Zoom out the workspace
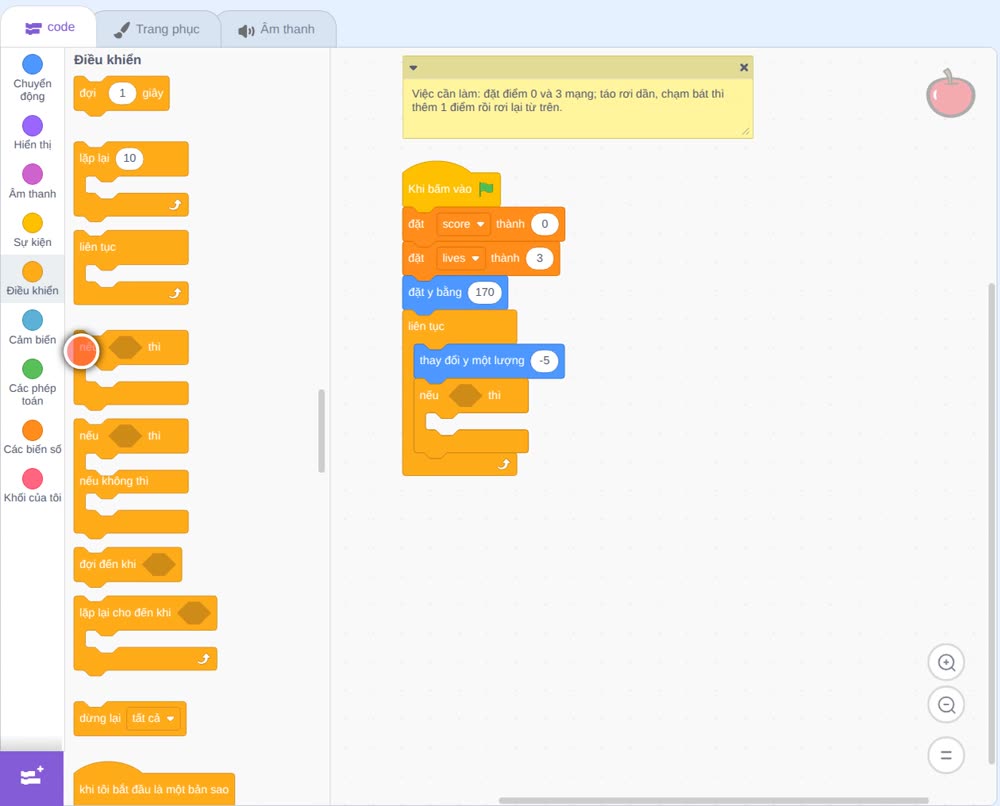1000x806 pixels. click(946, 705)
